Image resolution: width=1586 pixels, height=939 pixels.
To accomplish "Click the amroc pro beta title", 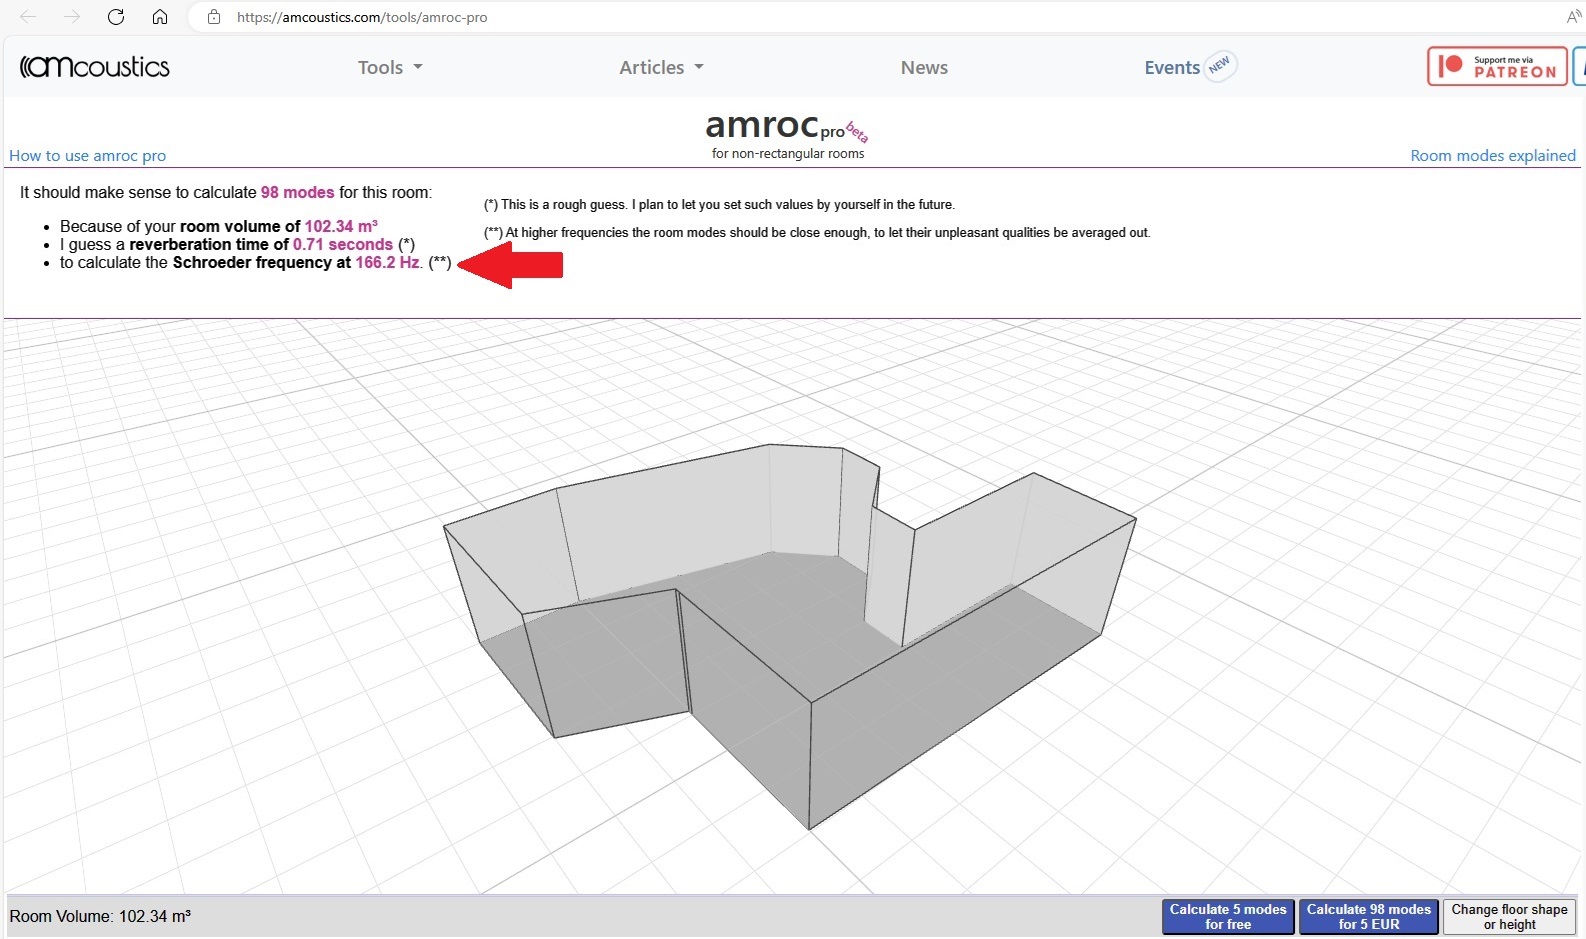I will pyautogui.click(x=787, y=127).
